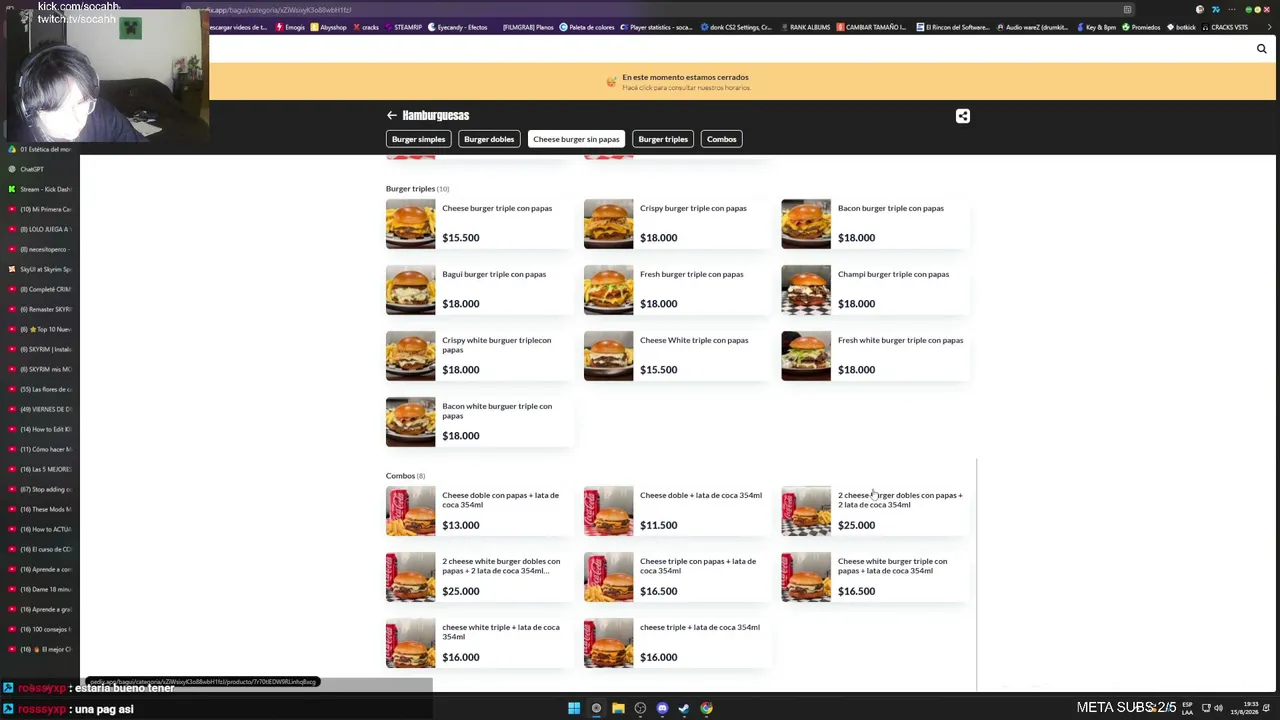
Task: Select the Burger triples category tab
Action: (x=663, y=139)
